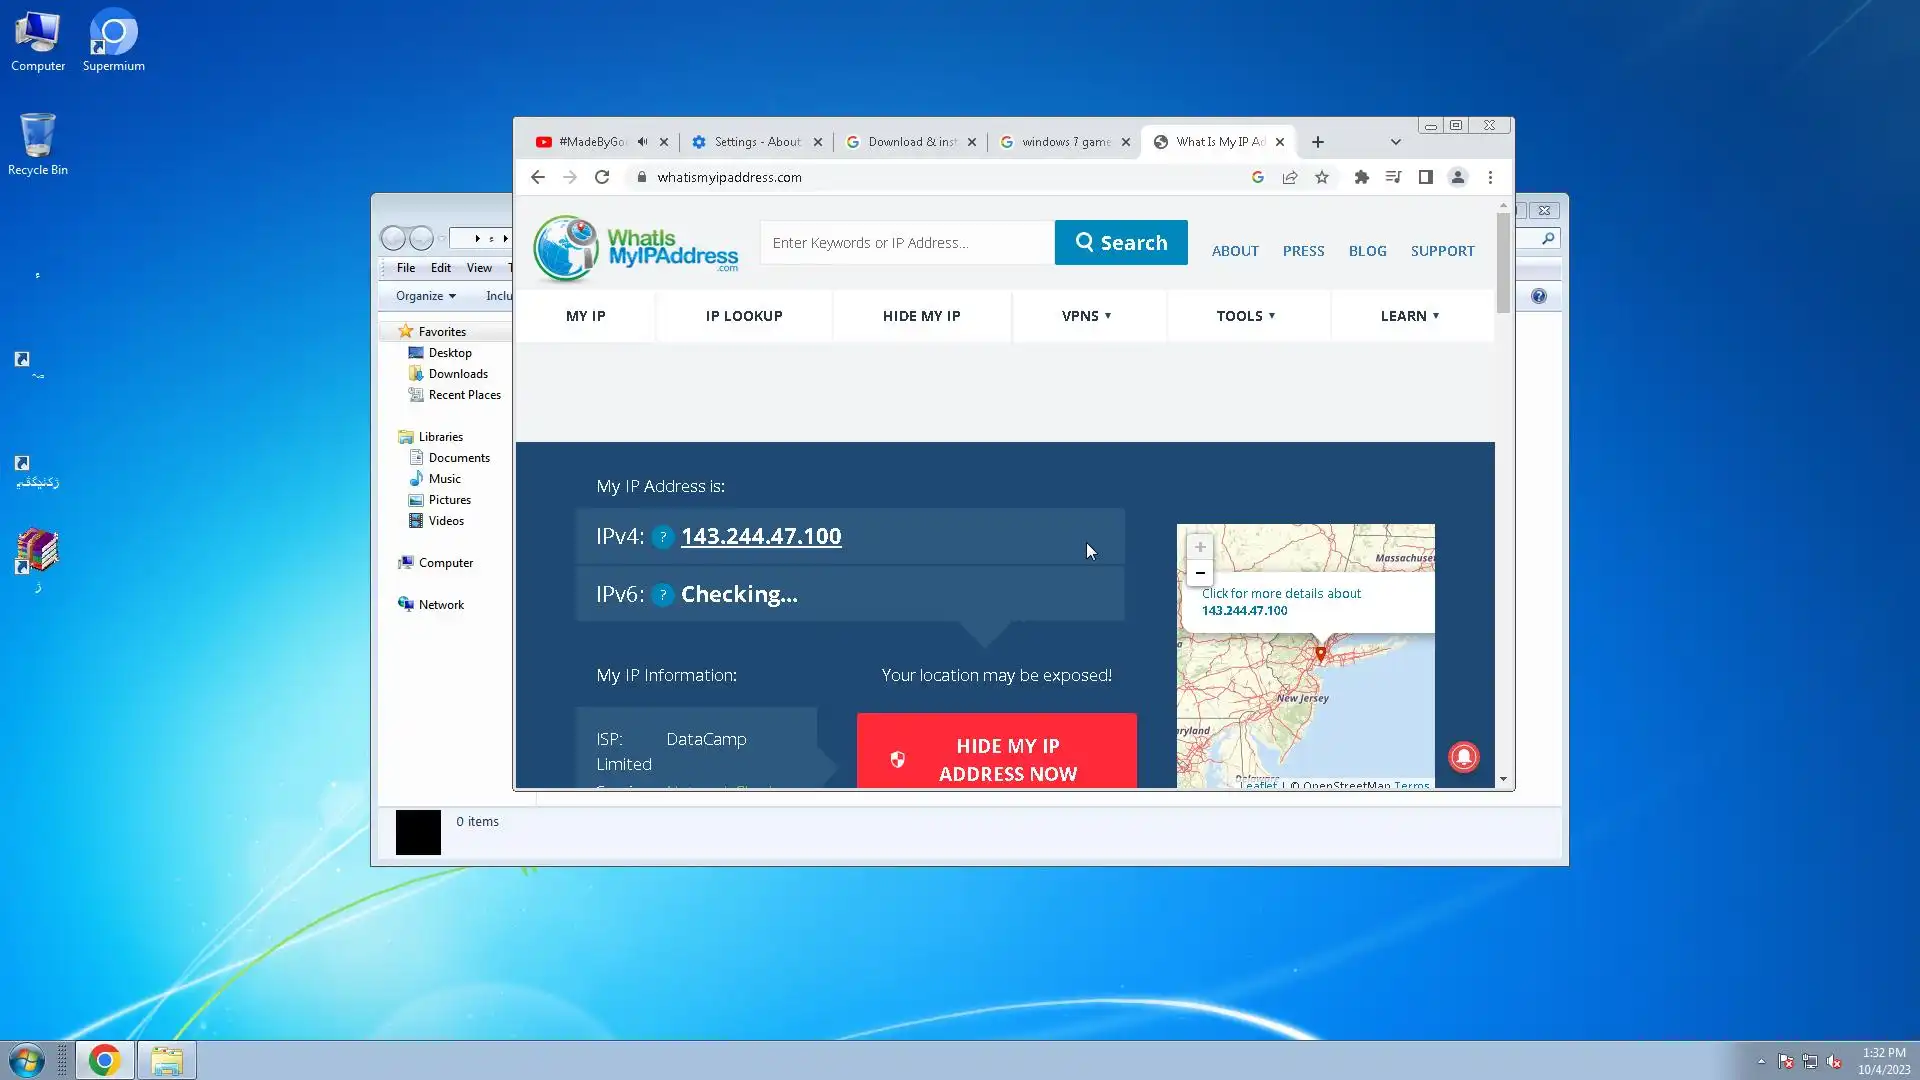
Task: Mute the YouTube tab audio icon
Action: pyautogui.click(x=642, y=142)
